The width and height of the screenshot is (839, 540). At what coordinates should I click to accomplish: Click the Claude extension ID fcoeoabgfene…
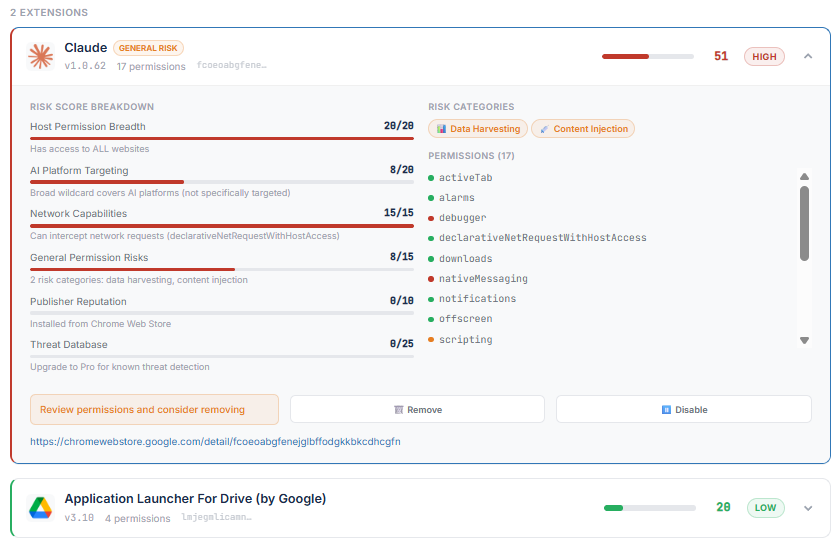tap(232, 65)
